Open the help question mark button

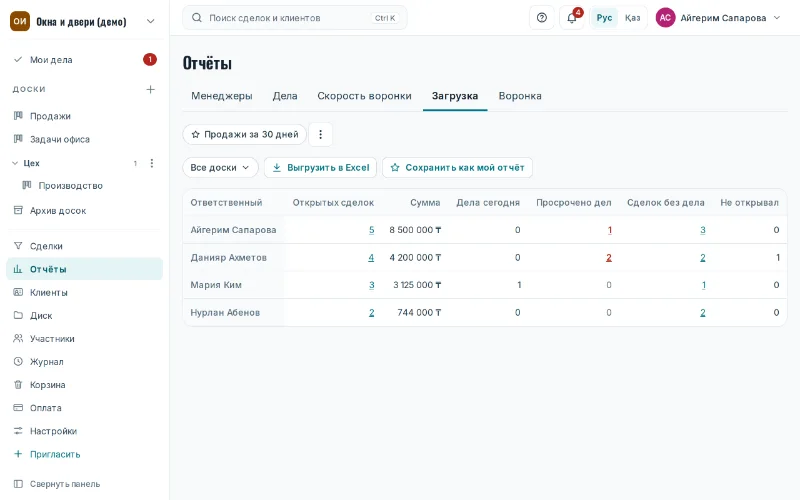pos(542,18)
